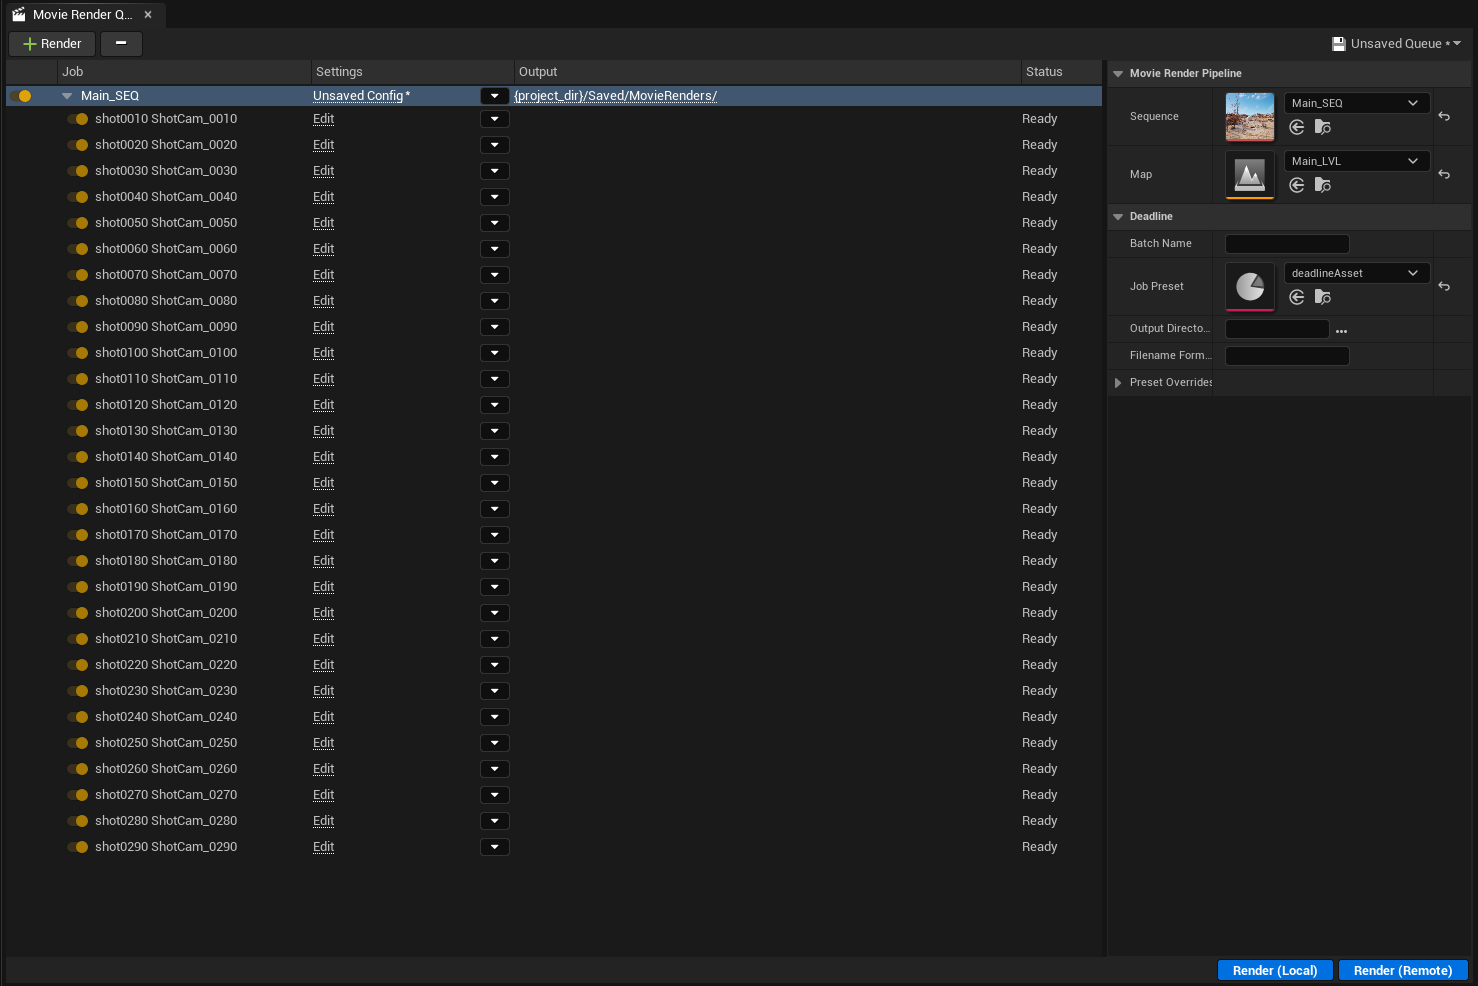
Task: Disable the shot0290 ShotCam_0290 job
Action: pyautogui.click(x=79, y=847)
